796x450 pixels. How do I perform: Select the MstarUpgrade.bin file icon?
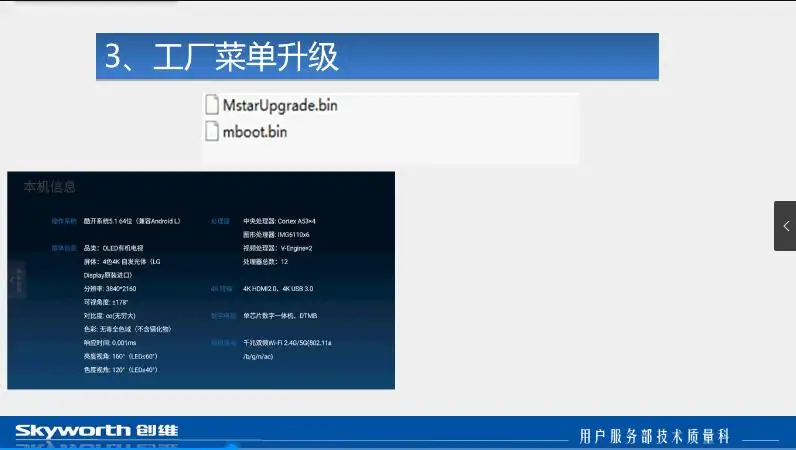[x=212, y=105]
